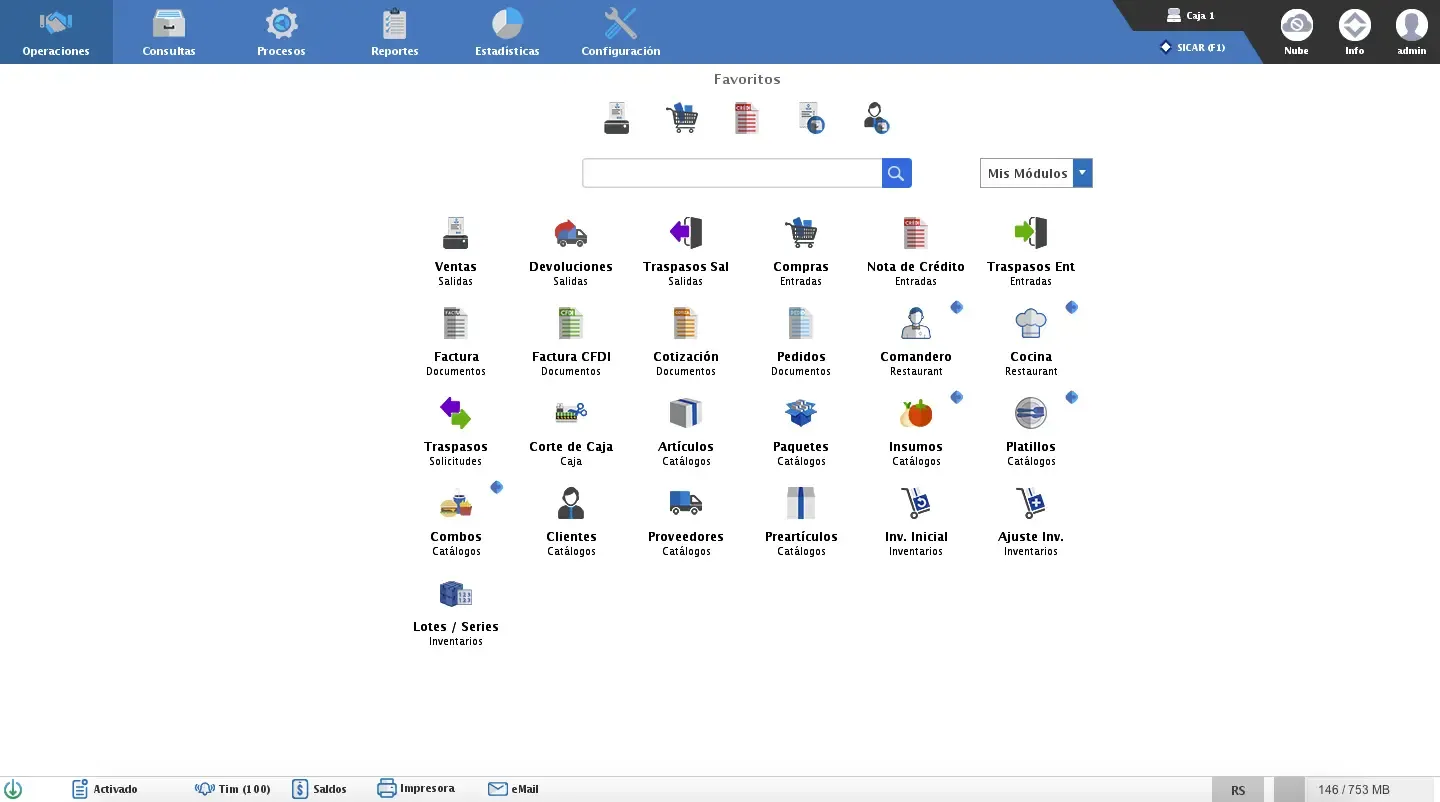This screenshot has height=802, width=1440.
Task: Open the SICAR (F1) dropdown
Action: pos(1194,47)
